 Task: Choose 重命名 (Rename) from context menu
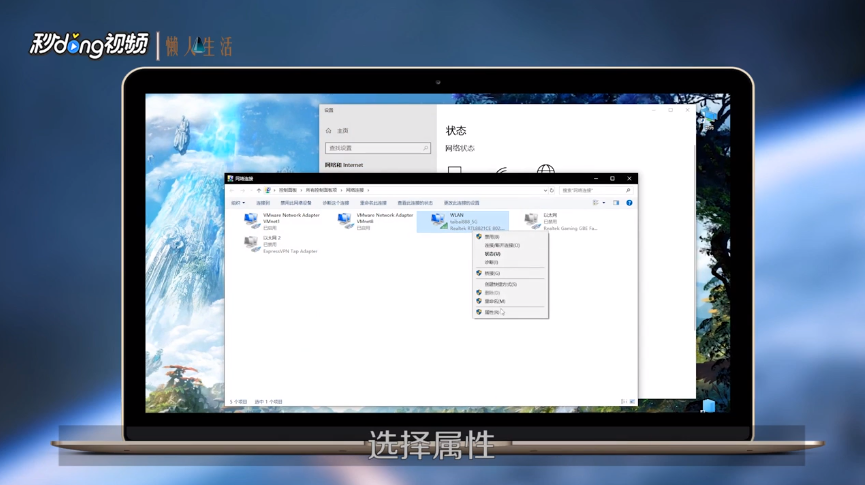click(x=510, y=301)
